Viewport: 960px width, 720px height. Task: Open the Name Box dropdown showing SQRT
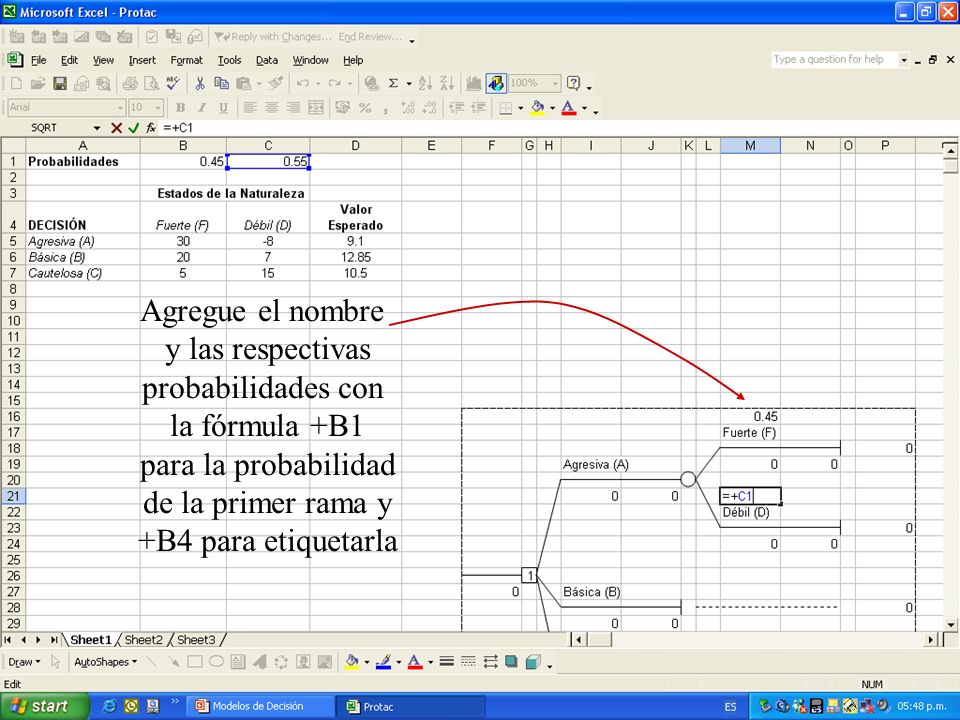coord(97,128)
